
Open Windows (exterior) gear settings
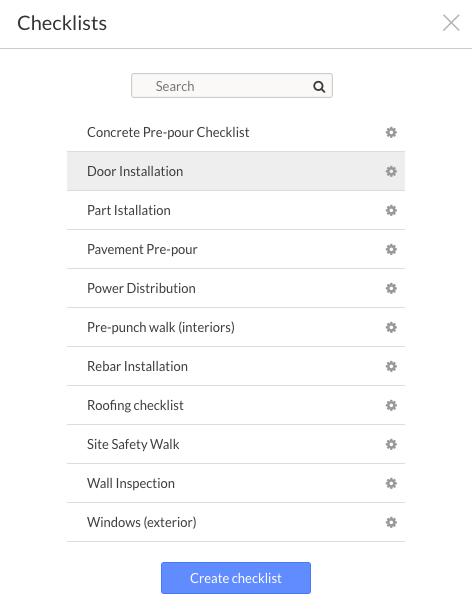391,522
